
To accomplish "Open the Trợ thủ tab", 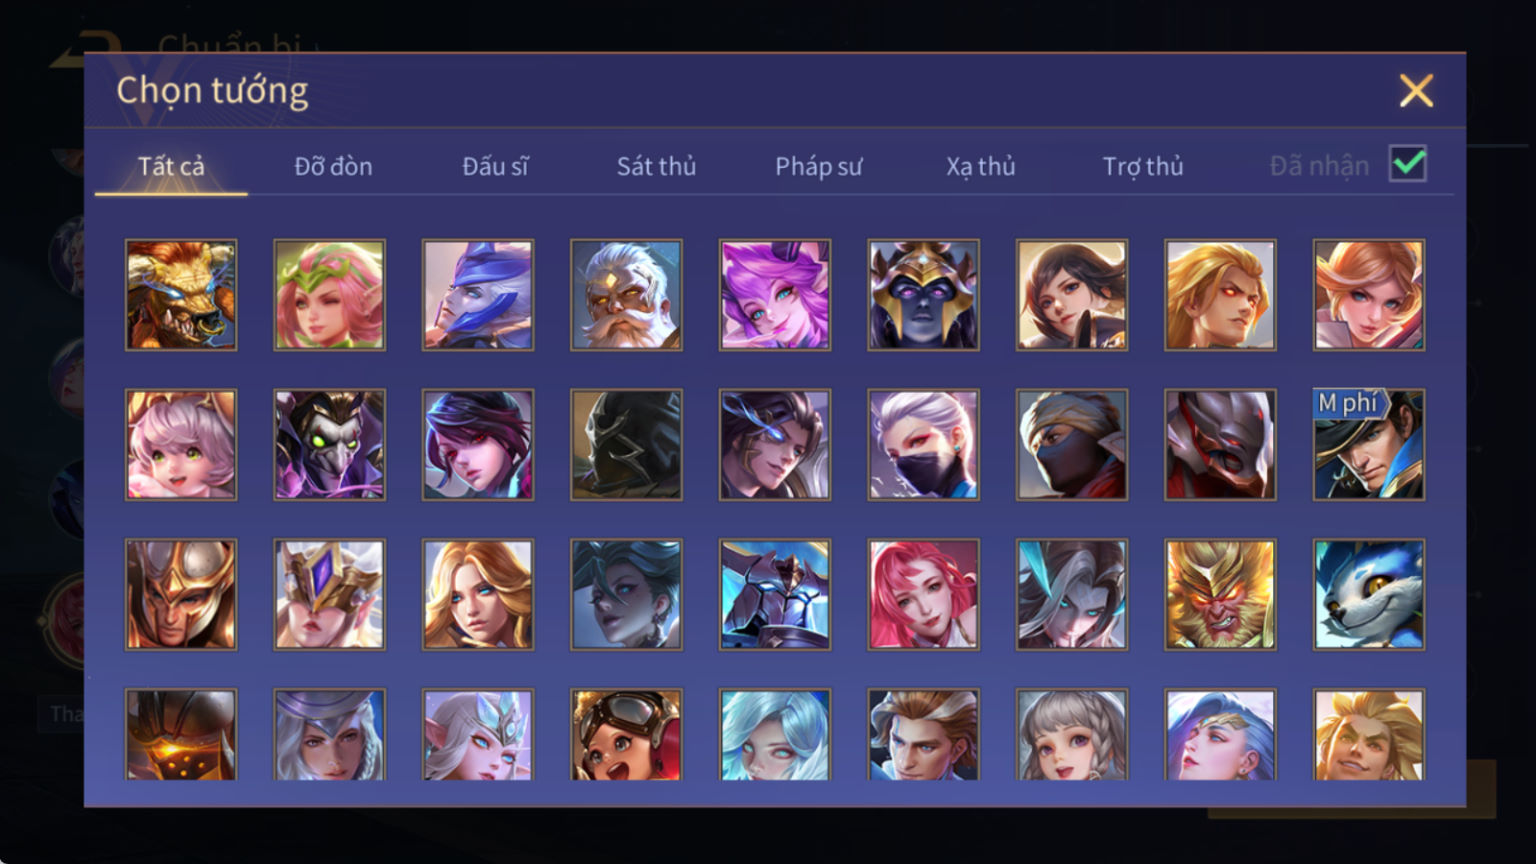I will coord(1143,166).
